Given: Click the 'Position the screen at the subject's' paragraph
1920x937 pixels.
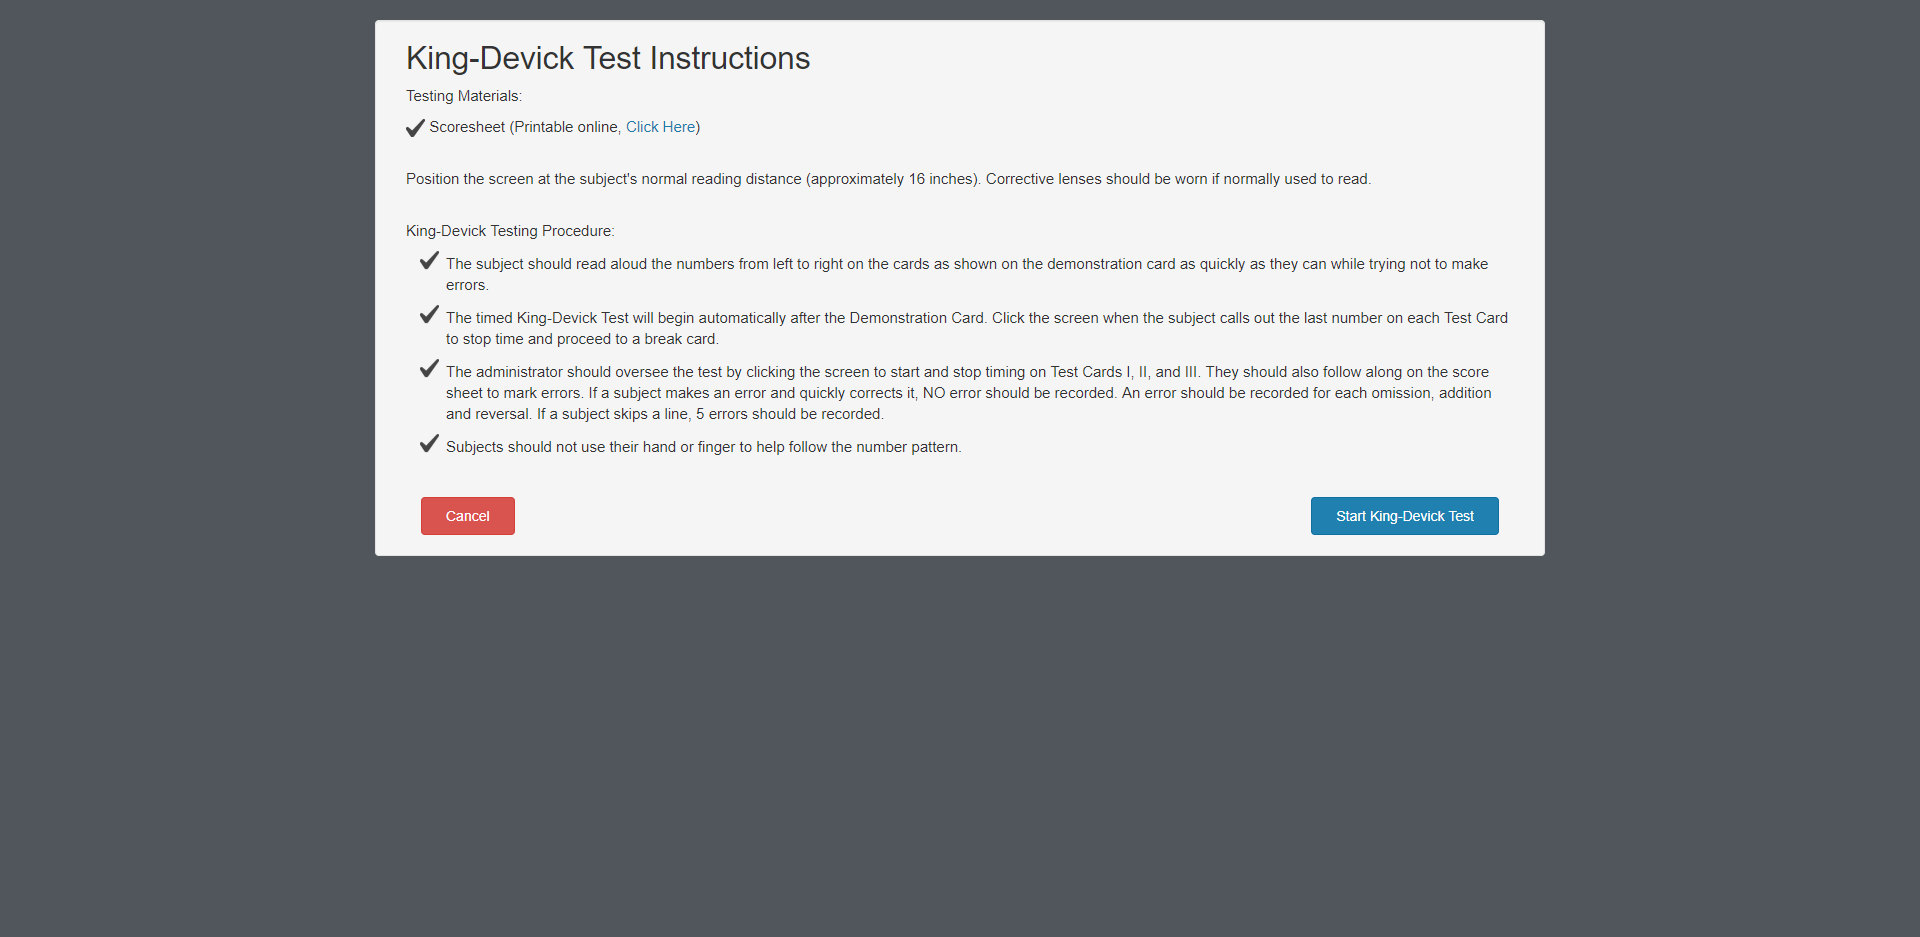Looking at the screenshot, I should [x=888, y=179].
